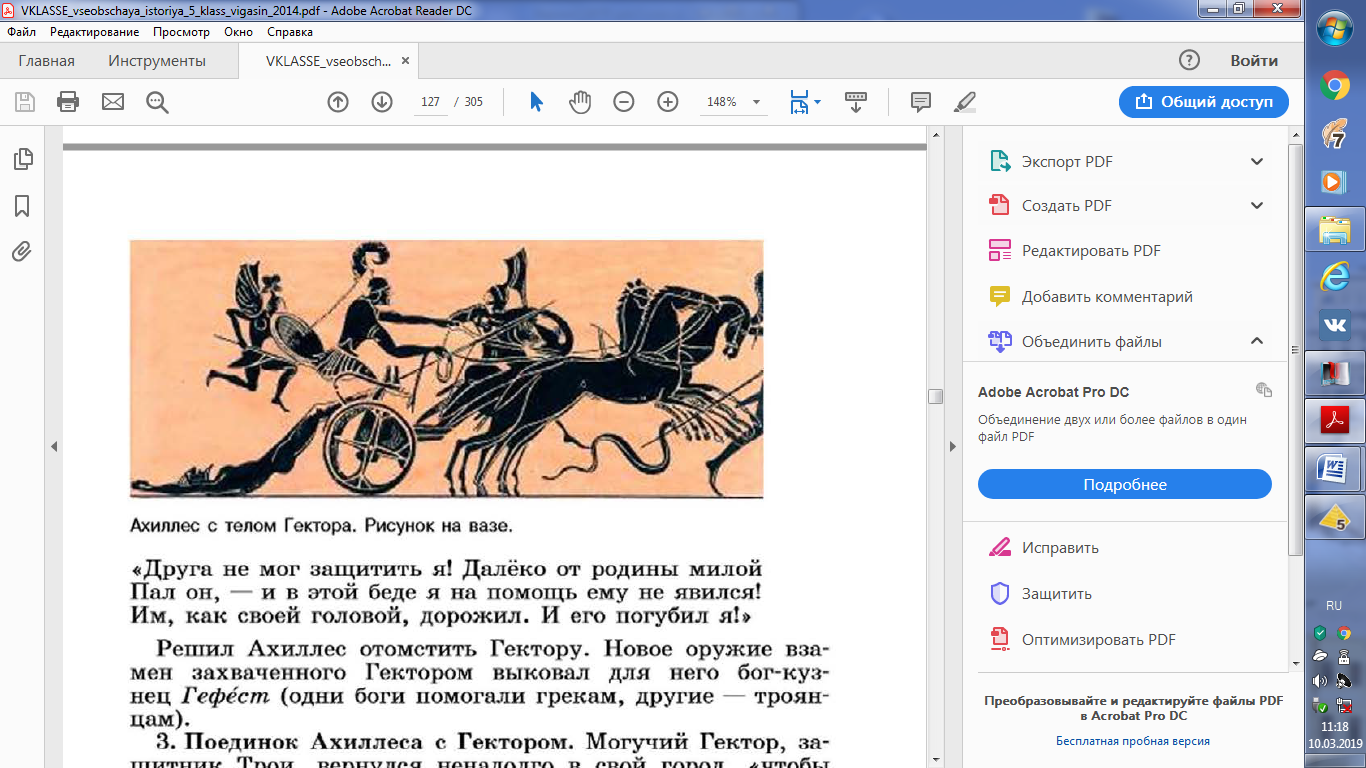
Task: Go to previous page arrow
Action: tap(338, 101)
